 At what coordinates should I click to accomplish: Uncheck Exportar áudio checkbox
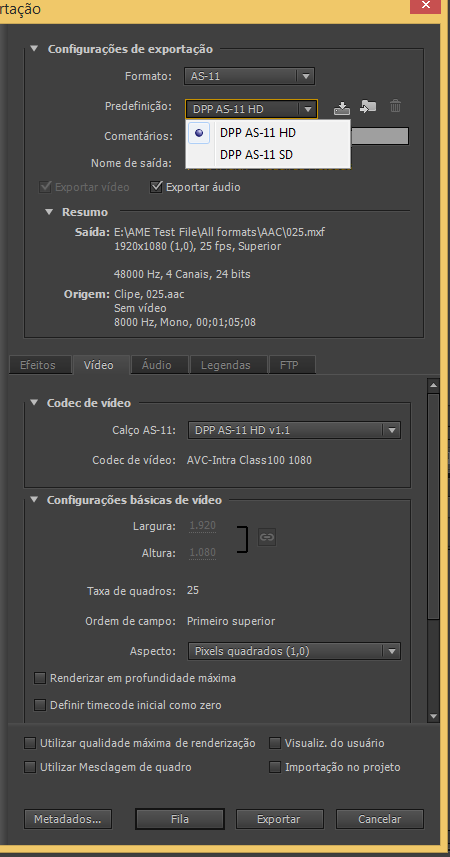tap(156, 187)
